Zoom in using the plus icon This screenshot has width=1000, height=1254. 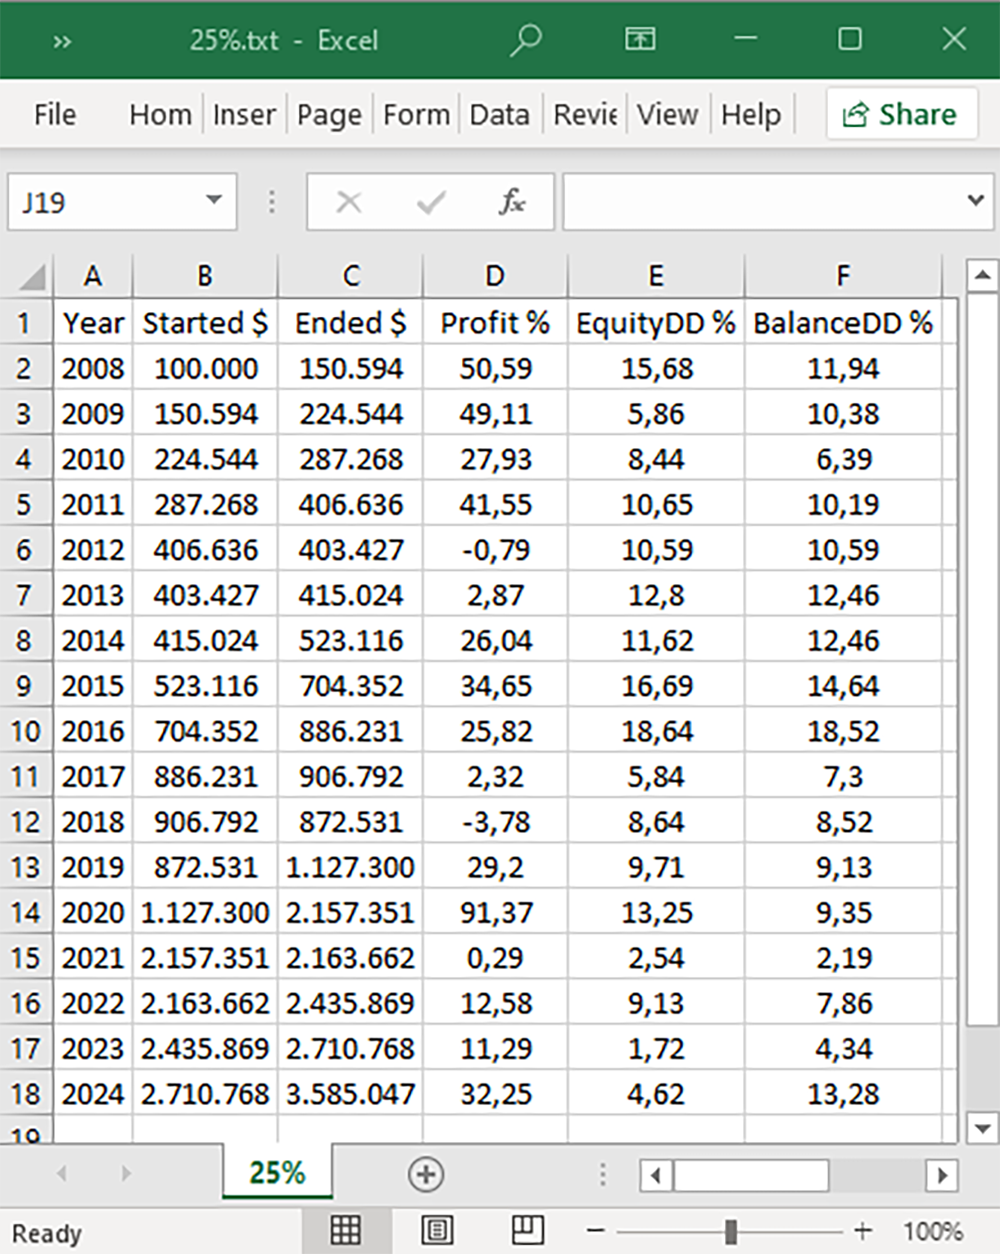(x=861, y=1231)
